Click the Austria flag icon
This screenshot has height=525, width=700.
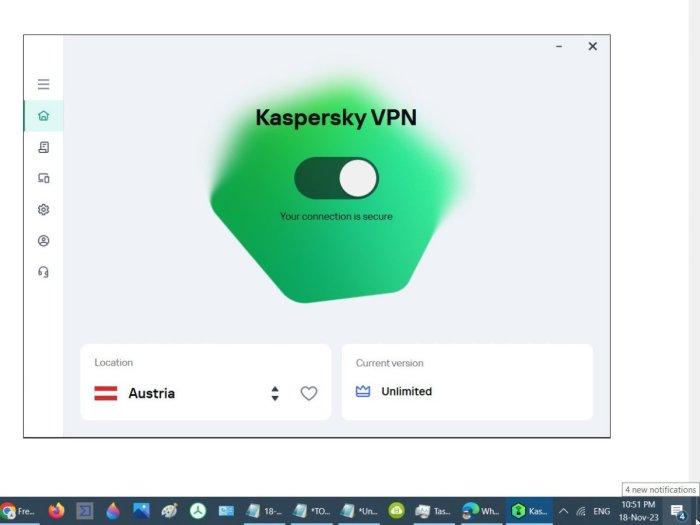coord(106,393)
